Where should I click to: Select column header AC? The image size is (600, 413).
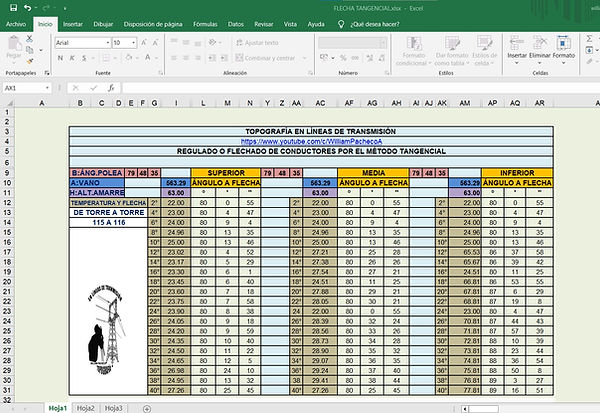click(x=320, y=103)
